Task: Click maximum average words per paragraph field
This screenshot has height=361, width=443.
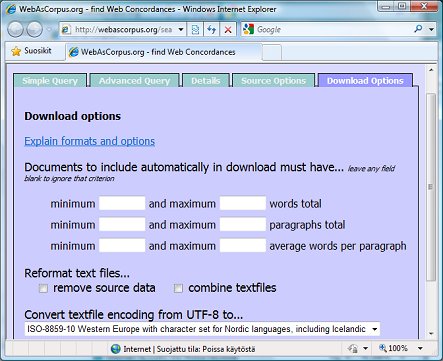Action: (x=243, y=245)
